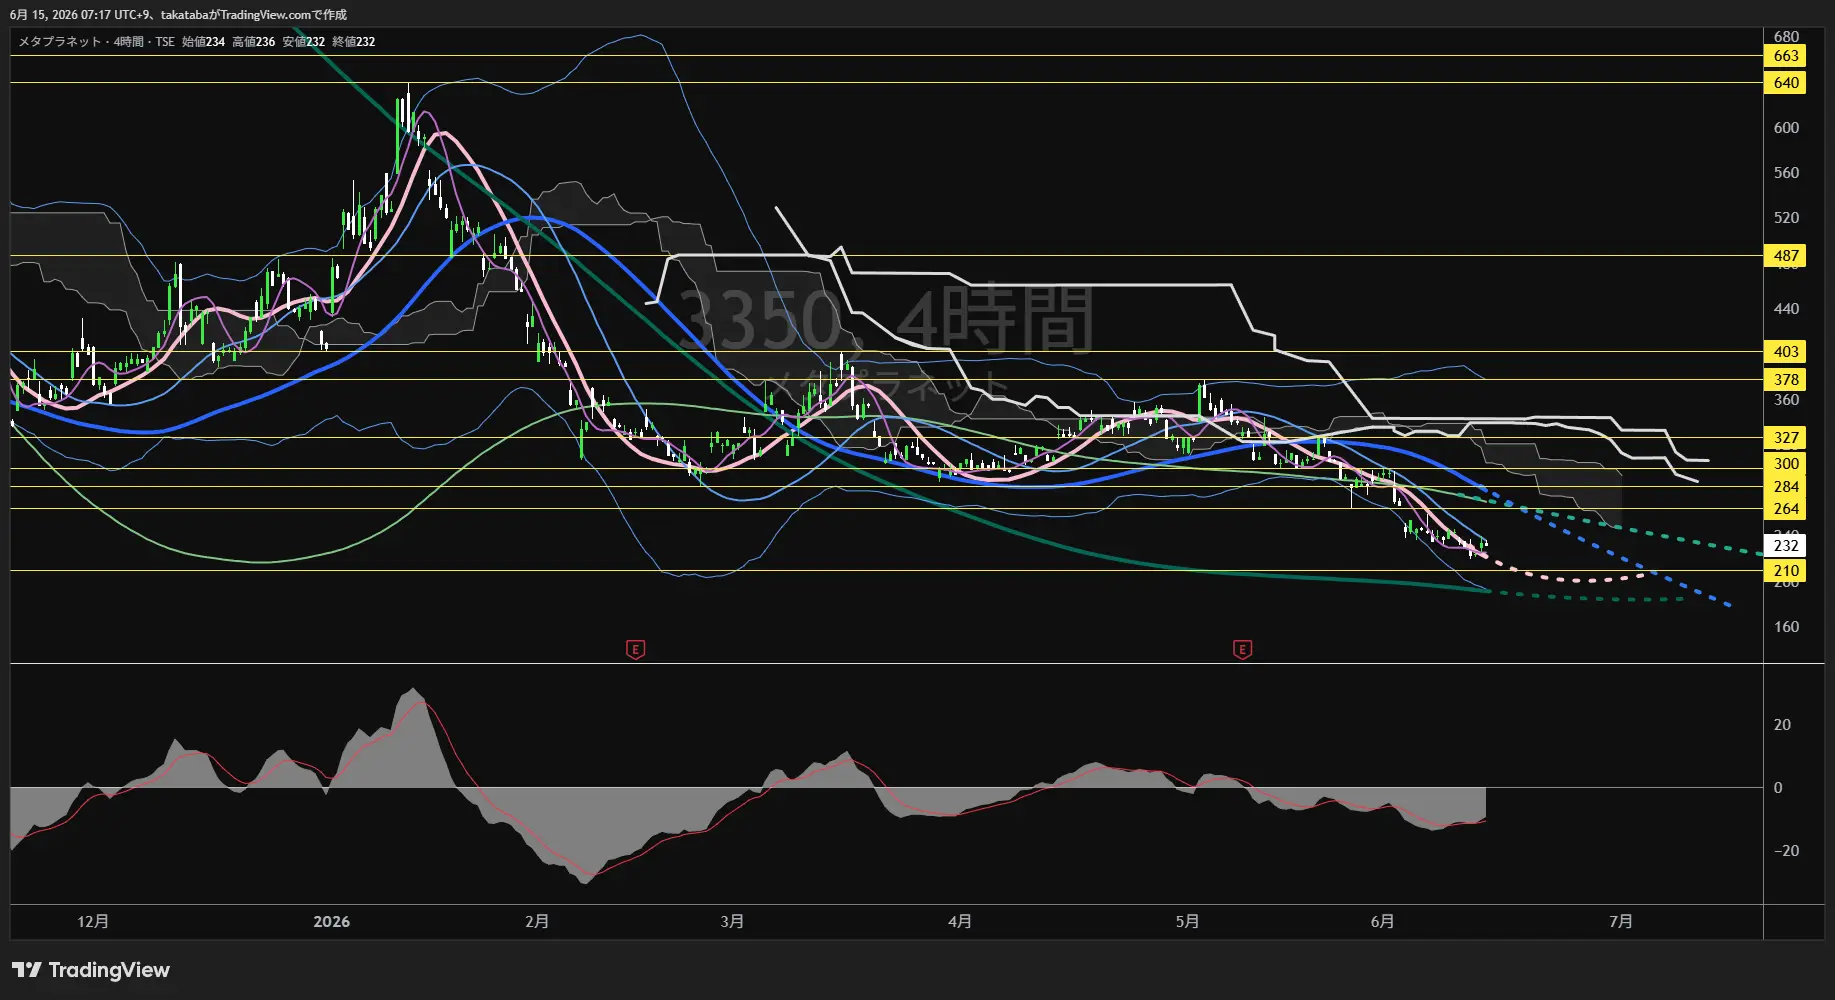Select the yellow 378 price level label
Image resolution: width=1835 pixels, height=1000 pixels.
click(x=1786, y=380)
